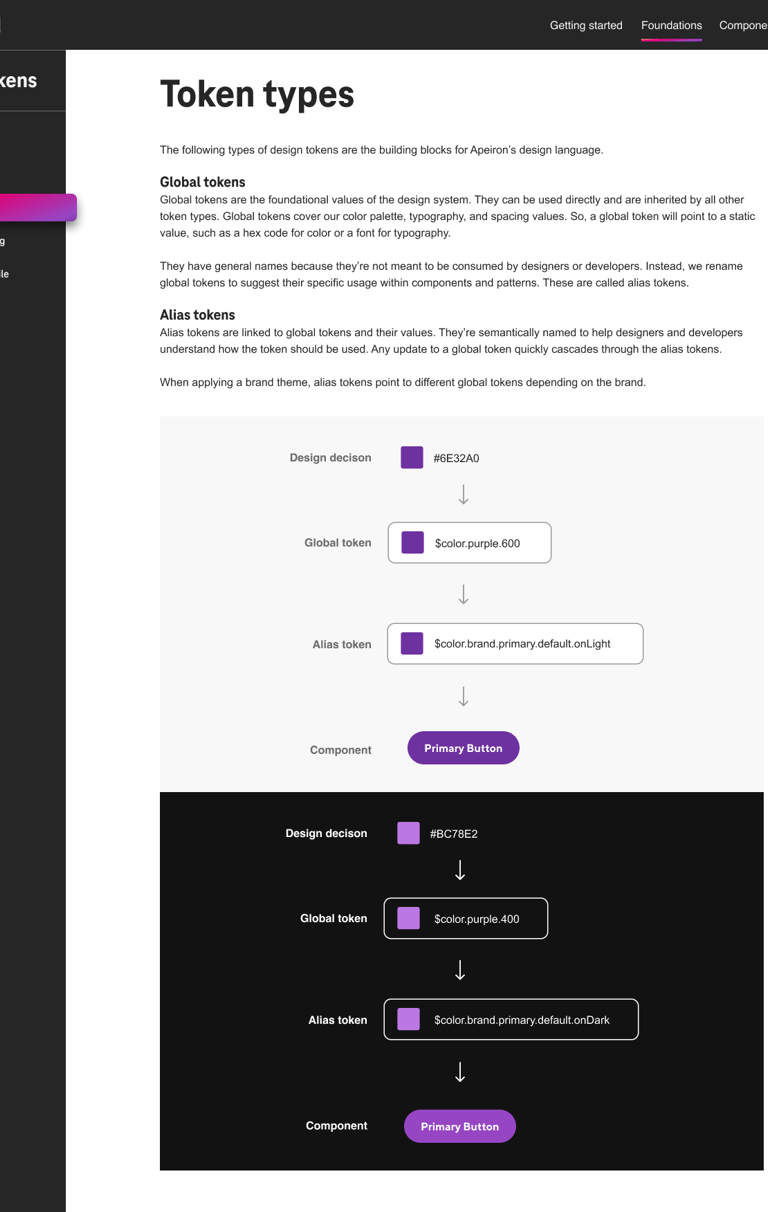Select the Foundations tab

[671, 25]
